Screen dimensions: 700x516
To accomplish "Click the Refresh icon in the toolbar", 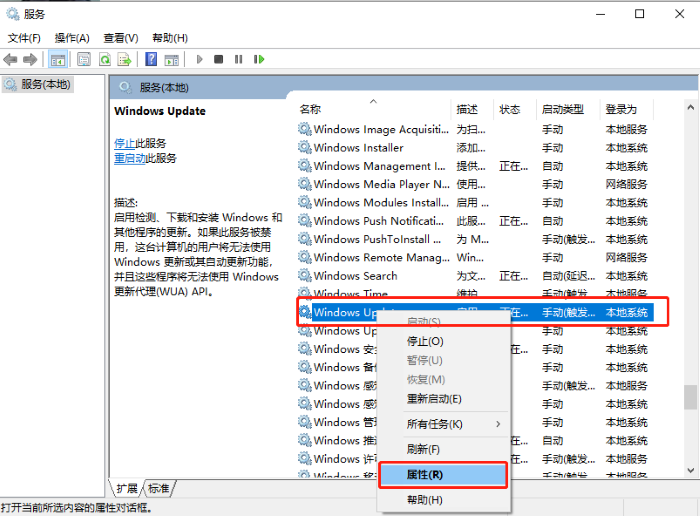I will click(x=105, y=60).
